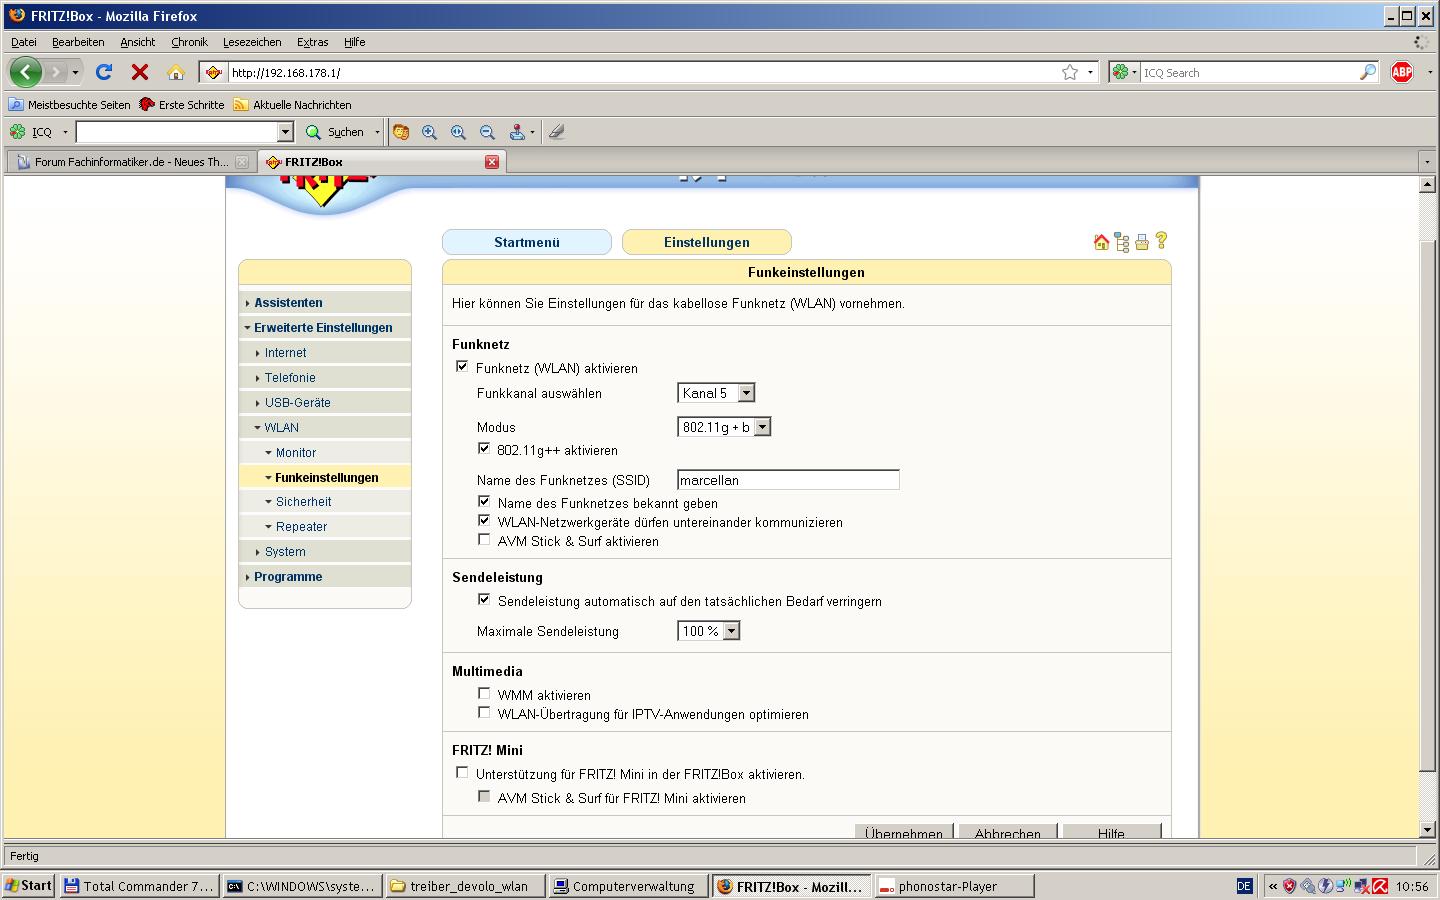Click the ICQ search magnifier icon
This screenshot has width=1440, height=900.
coord(1368,72)
